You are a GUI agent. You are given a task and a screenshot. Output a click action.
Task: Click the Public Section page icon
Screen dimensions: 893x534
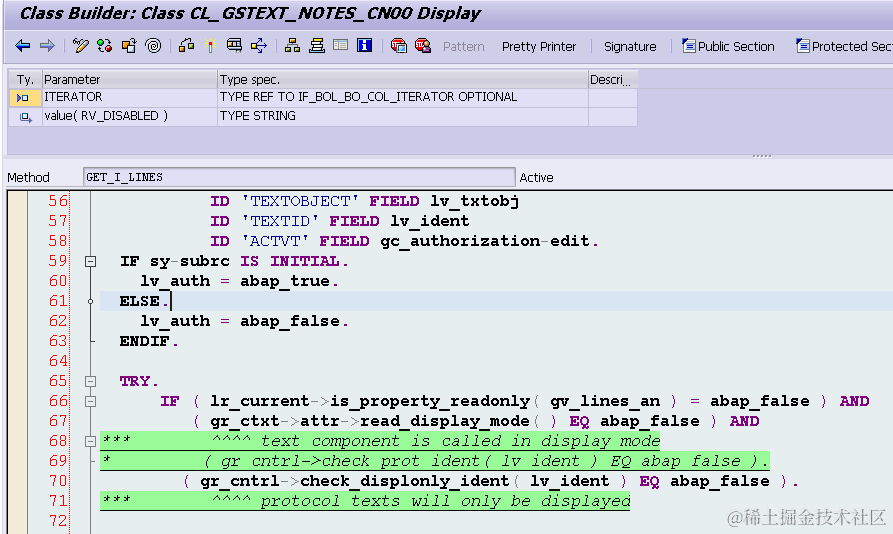click(689, 46)
